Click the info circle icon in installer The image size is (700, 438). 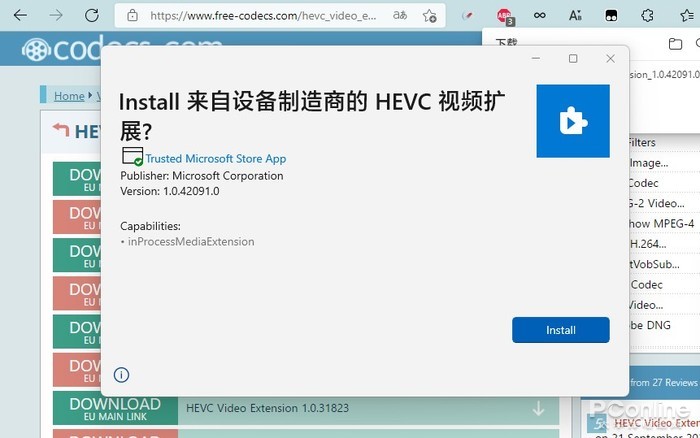pos(121,375)
